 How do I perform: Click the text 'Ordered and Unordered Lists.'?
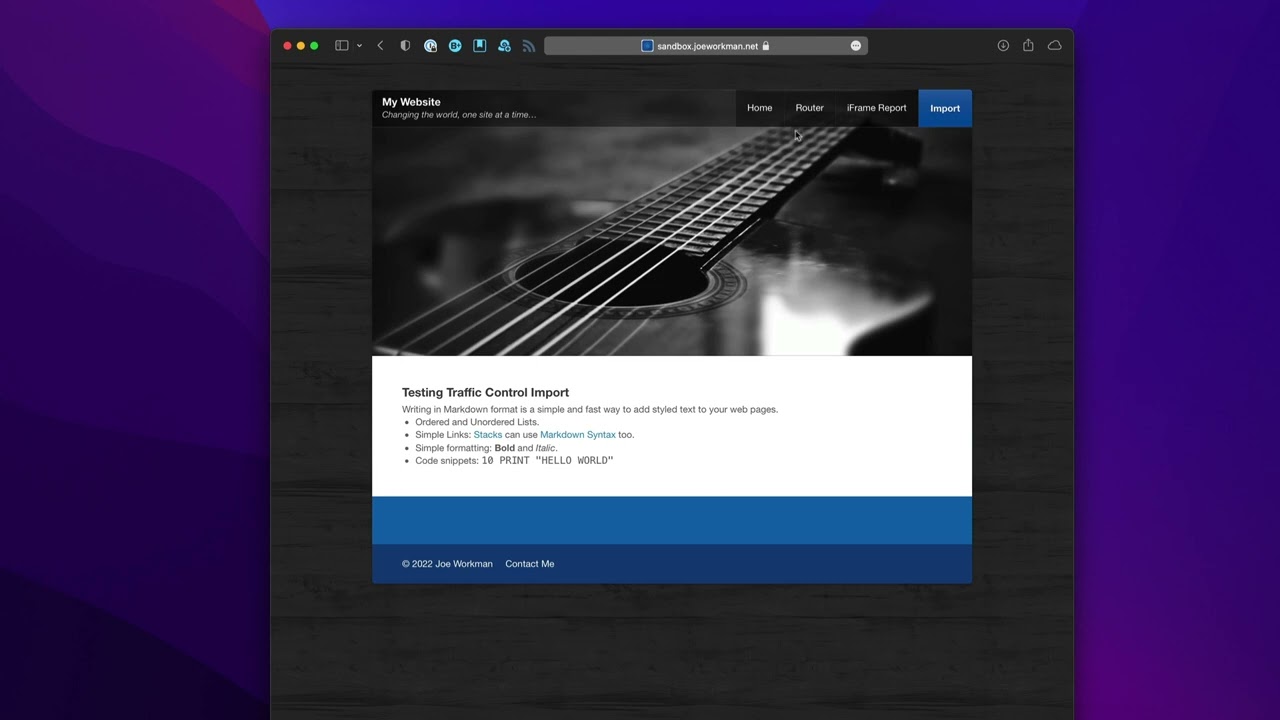coord(477,422)
